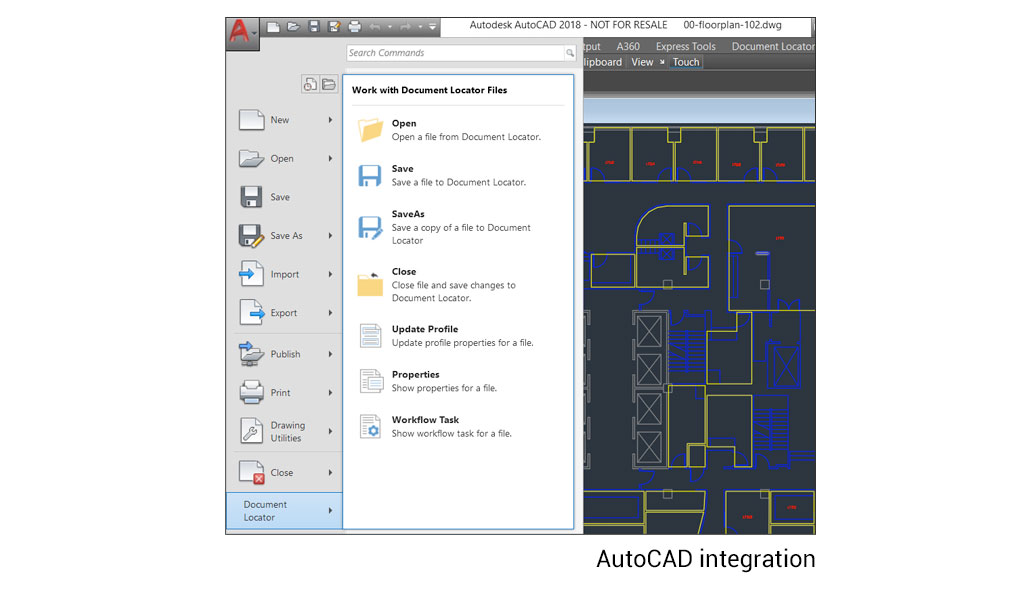1024x614 pixels.
Task: Save a file to Document Locator
Action: pos(458,175)
